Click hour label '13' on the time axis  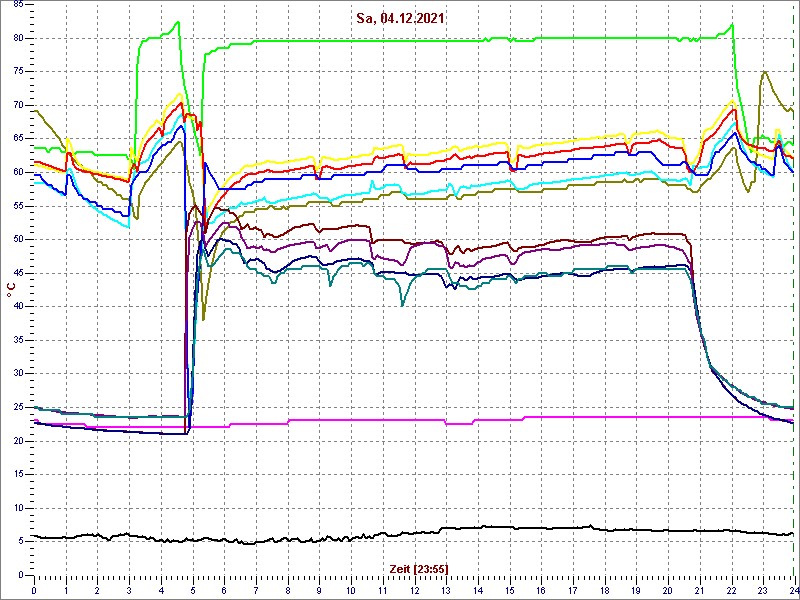tap(446, 592)
